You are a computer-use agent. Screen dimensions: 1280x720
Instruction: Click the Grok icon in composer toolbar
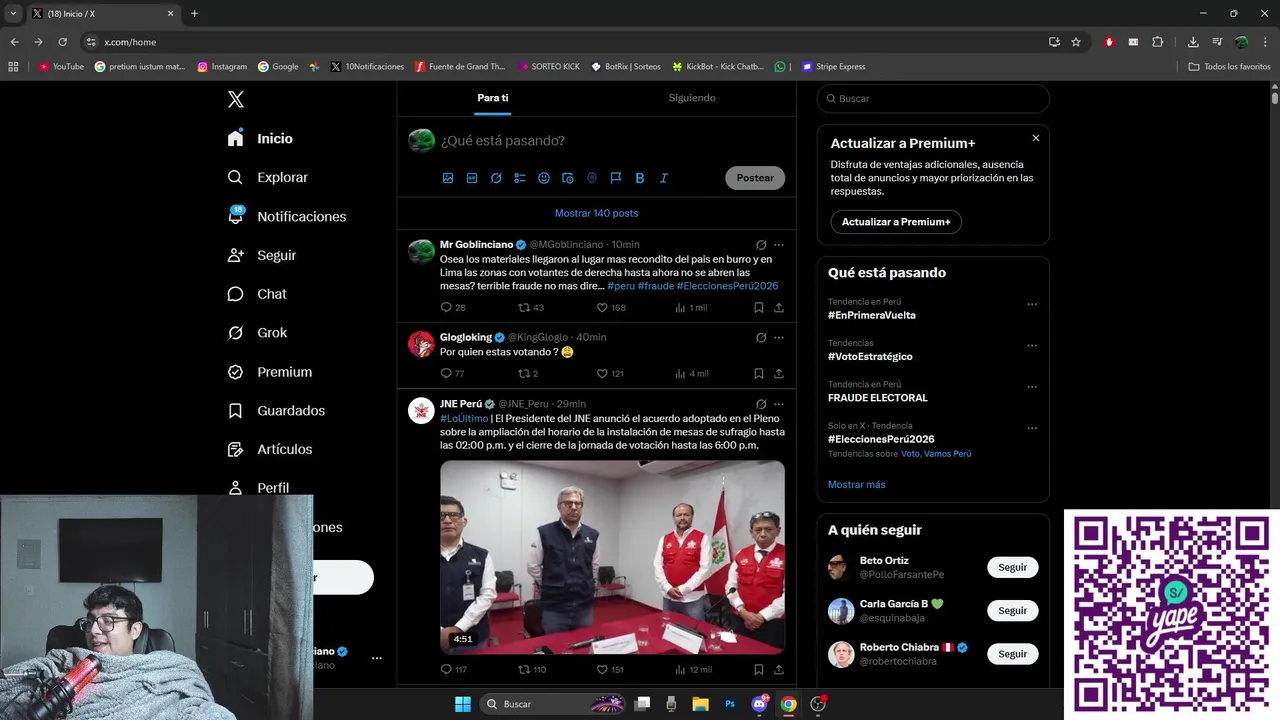coord(496,178)
